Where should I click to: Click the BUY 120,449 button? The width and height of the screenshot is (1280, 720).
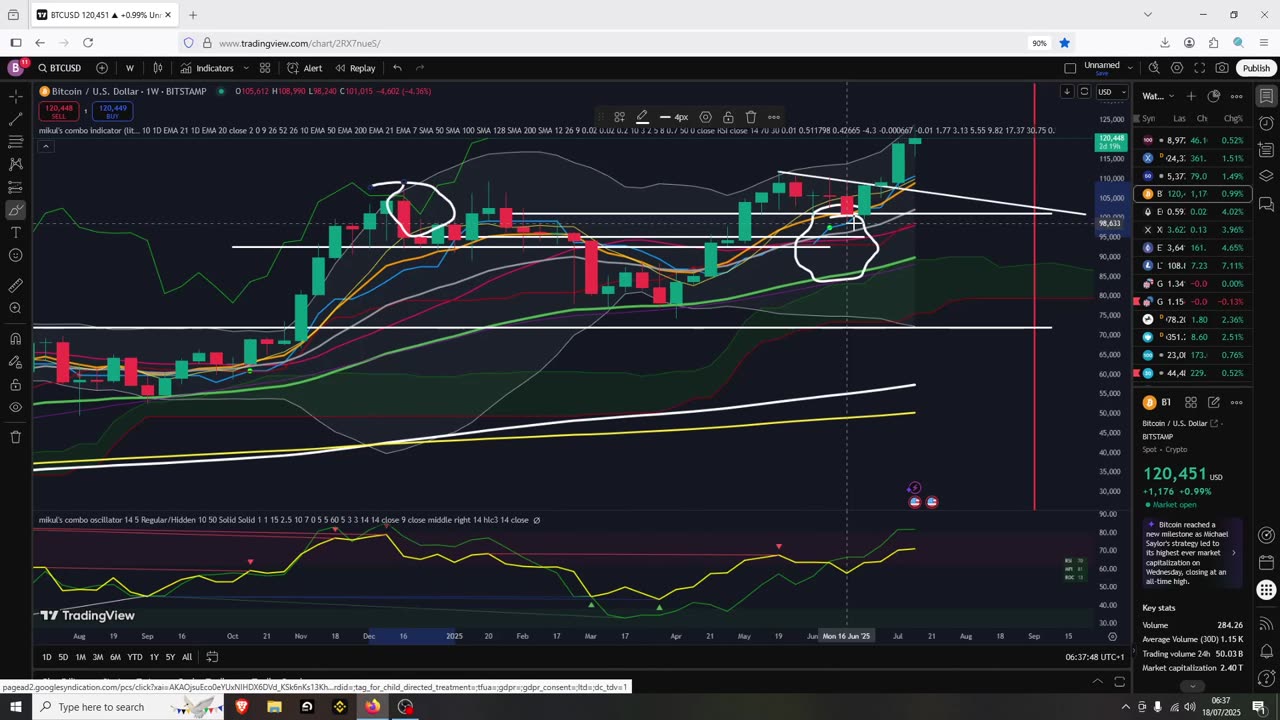pos(112,111)
